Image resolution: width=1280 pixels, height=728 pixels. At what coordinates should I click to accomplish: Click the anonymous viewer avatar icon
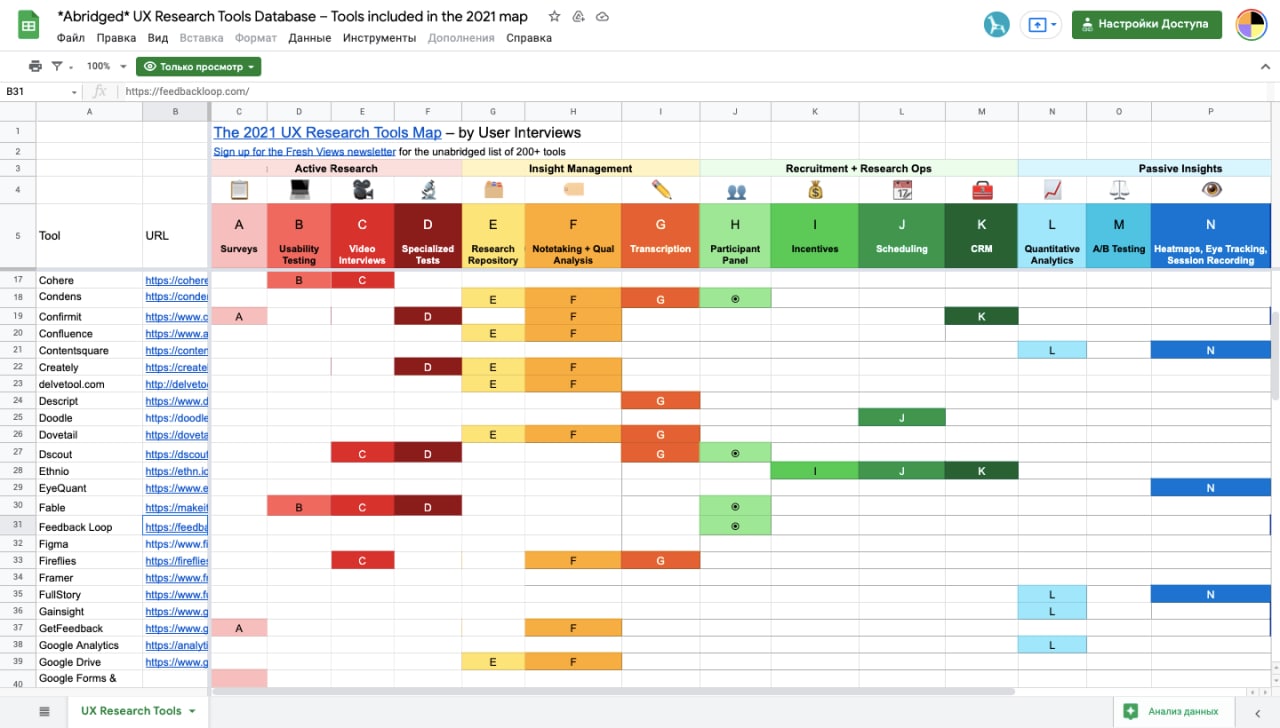point(997,25)
